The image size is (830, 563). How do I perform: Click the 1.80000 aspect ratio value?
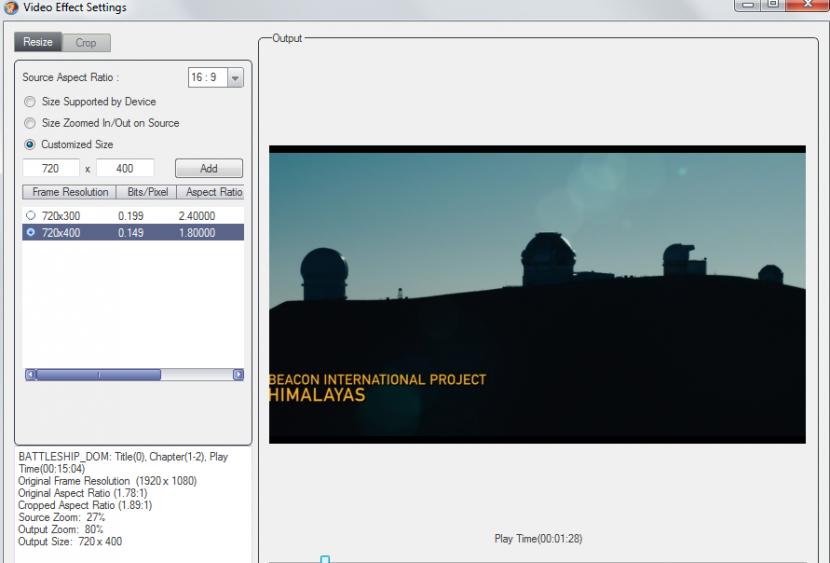click(x=197, y=233)
